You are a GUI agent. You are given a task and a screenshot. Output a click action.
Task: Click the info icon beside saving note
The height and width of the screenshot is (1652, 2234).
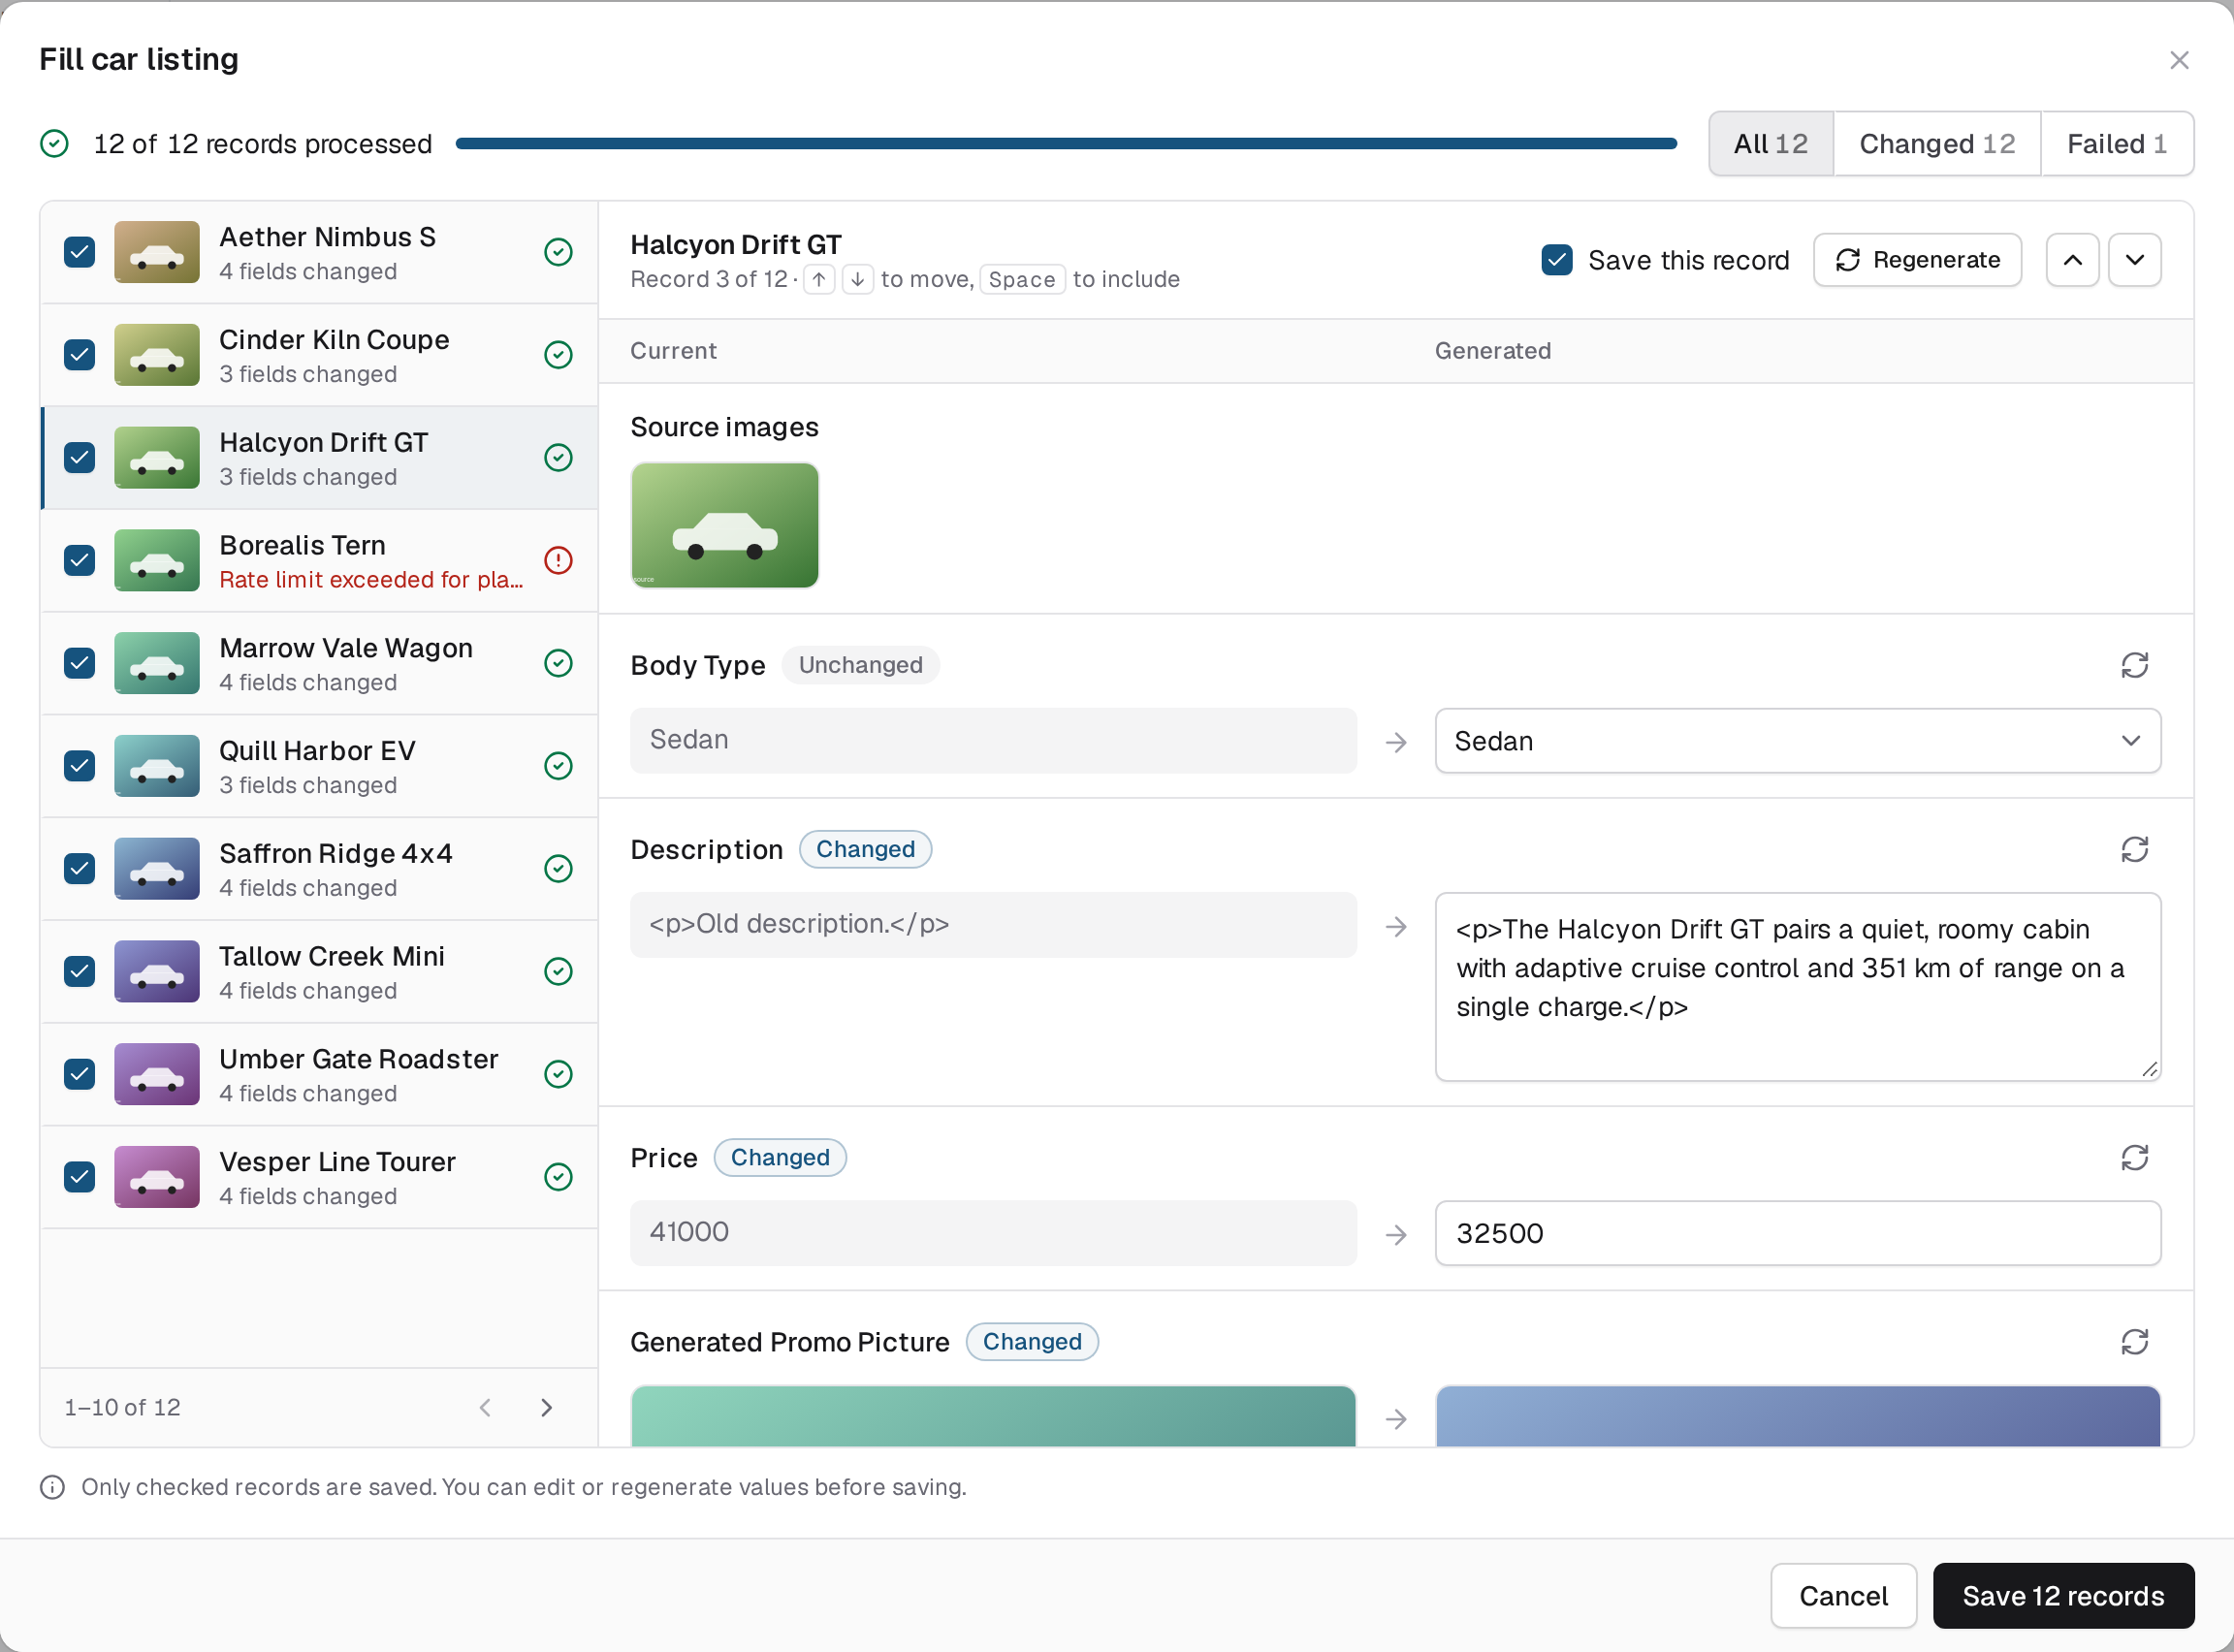[52, 1487]
